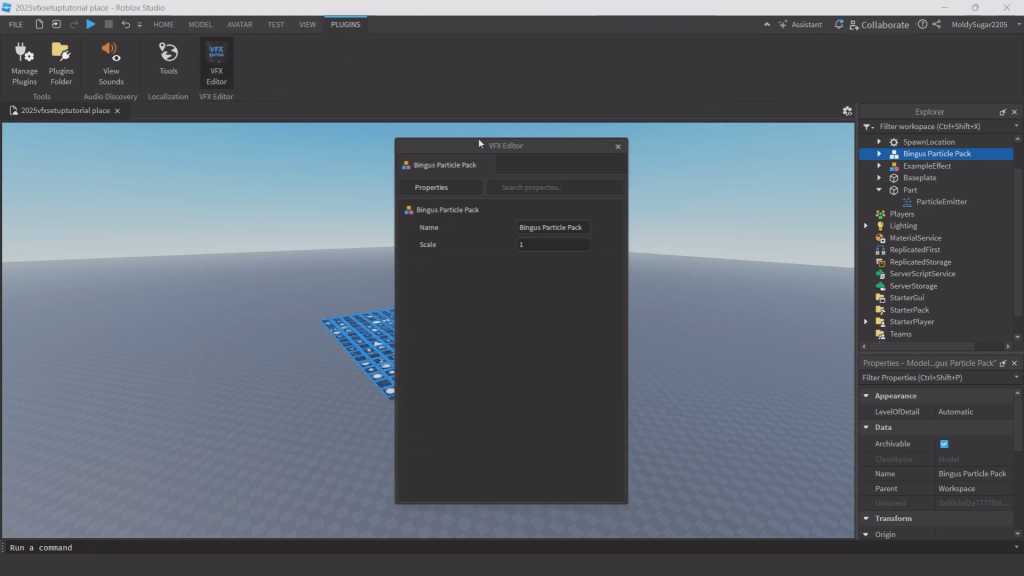This screenshot has height=576, width=1024.
Task: Click the Filter Properties search box
Action: [936, 377]
